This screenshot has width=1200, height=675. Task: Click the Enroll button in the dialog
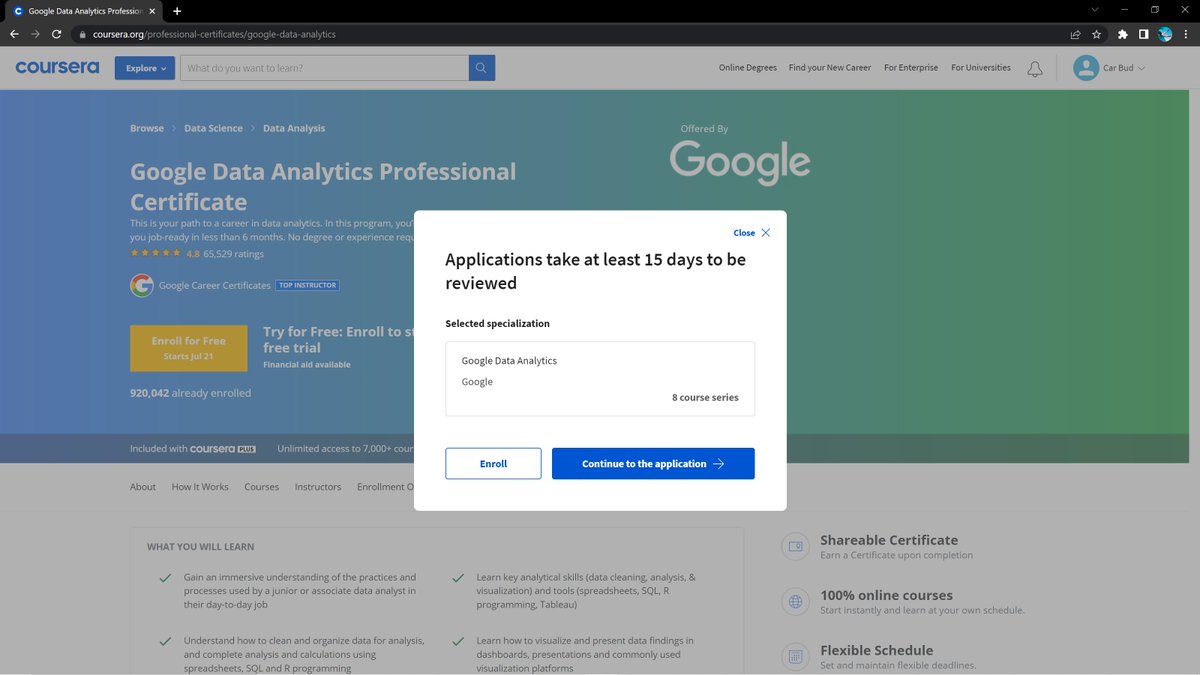tap(493, 463)
